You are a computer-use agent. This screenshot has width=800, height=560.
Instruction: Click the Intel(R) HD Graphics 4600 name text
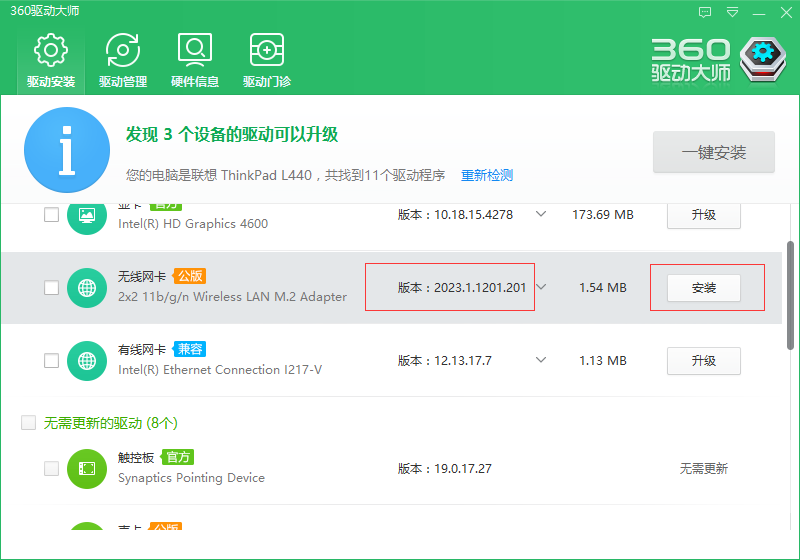(193, 224)
